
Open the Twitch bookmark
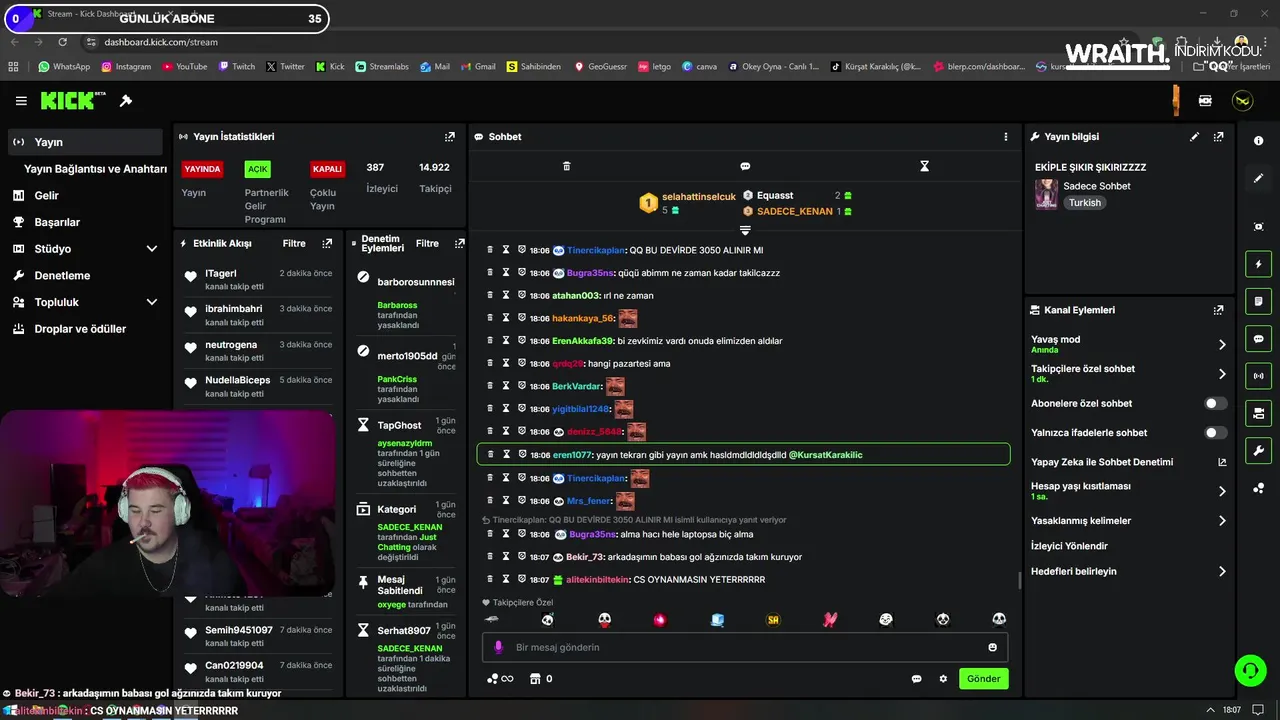click(236, 67)
